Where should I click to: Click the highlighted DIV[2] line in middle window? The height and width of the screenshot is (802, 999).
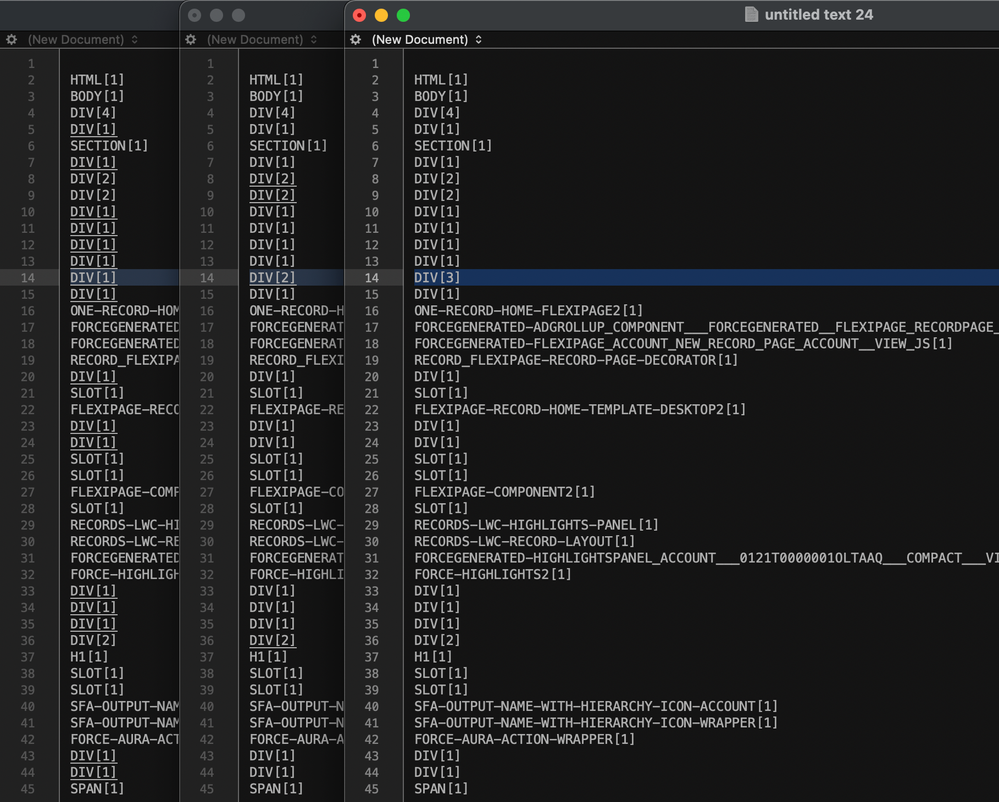[272, 278]
